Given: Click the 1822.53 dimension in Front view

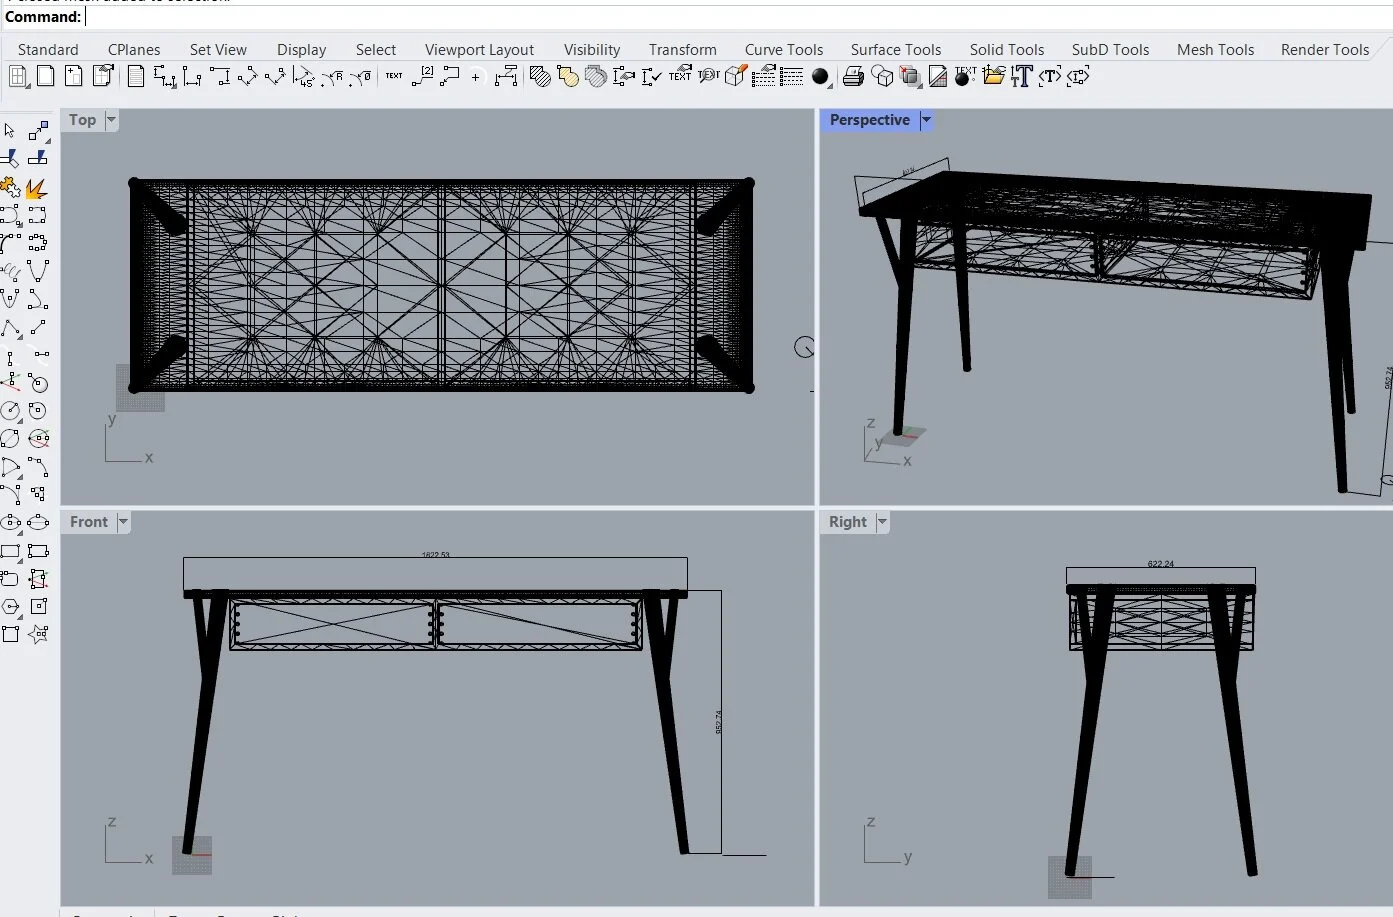Looking at the screenshot, I should coord(436,555).
